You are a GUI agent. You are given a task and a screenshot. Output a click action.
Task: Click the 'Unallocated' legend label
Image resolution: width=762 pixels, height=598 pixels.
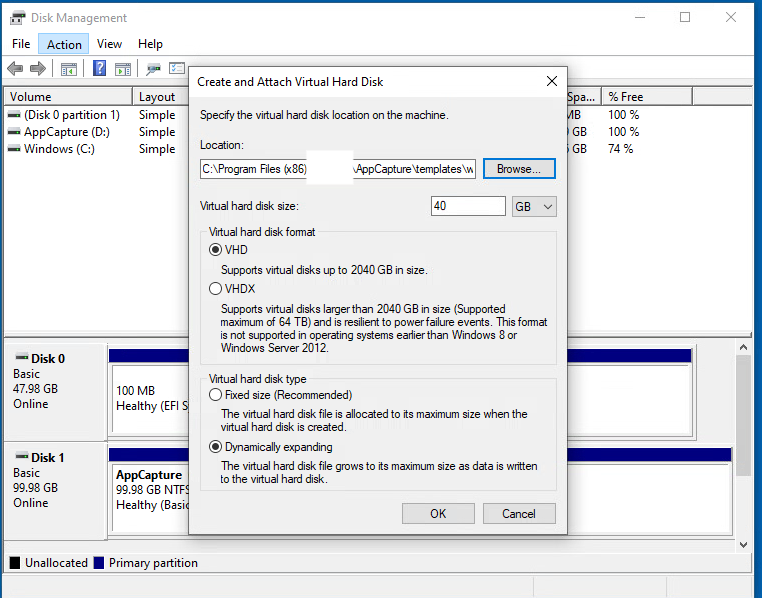point(56,563)
